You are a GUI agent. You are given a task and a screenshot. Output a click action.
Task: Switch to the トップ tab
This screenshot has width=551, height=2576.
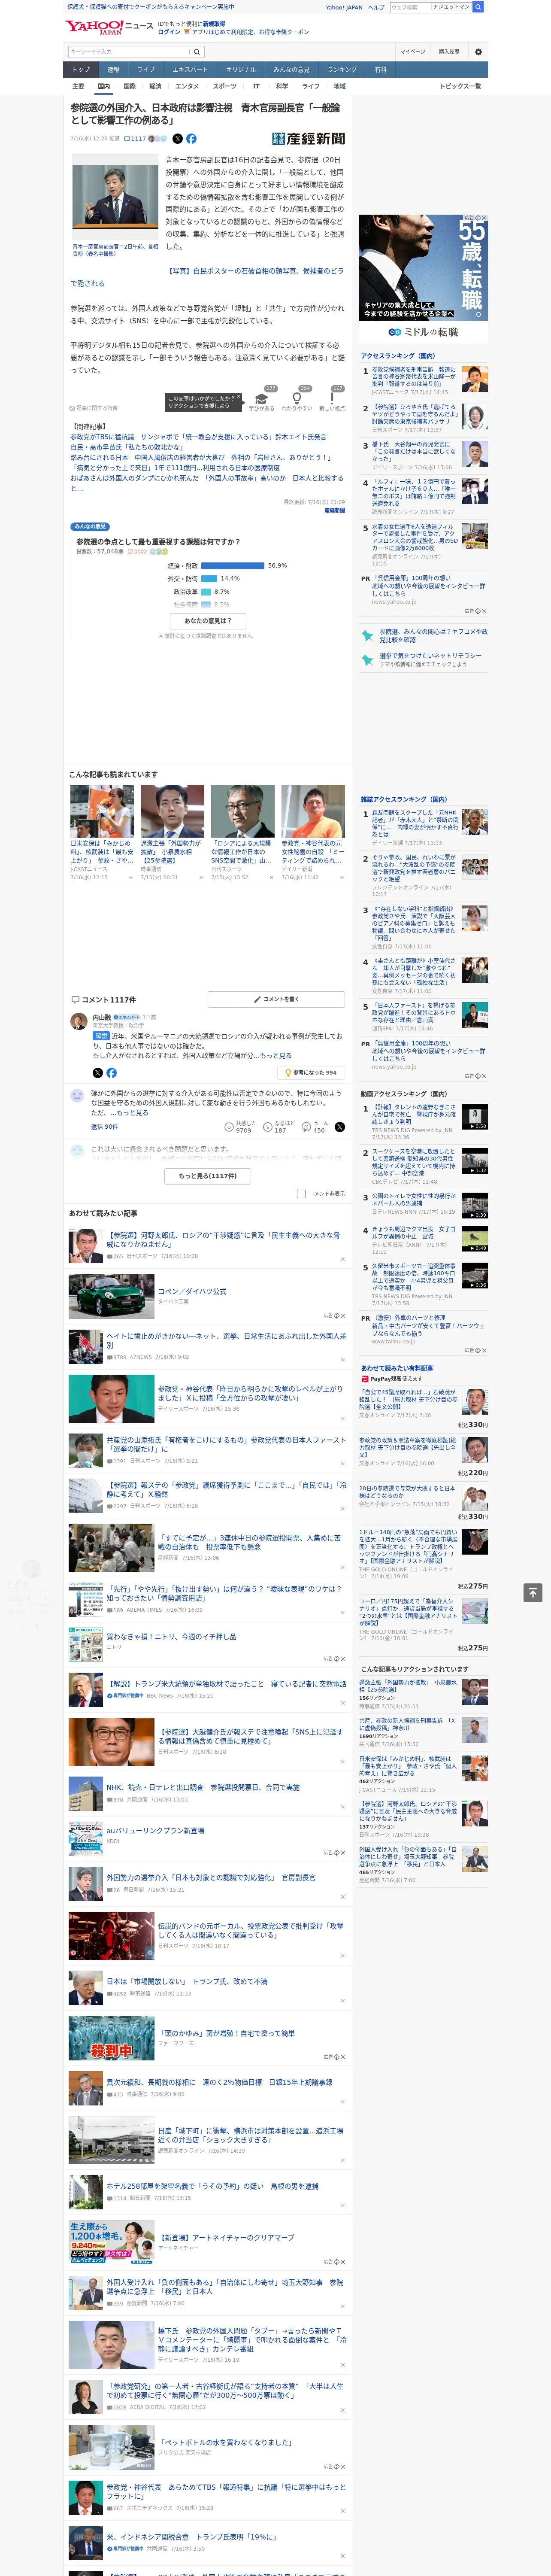[81, 70]
